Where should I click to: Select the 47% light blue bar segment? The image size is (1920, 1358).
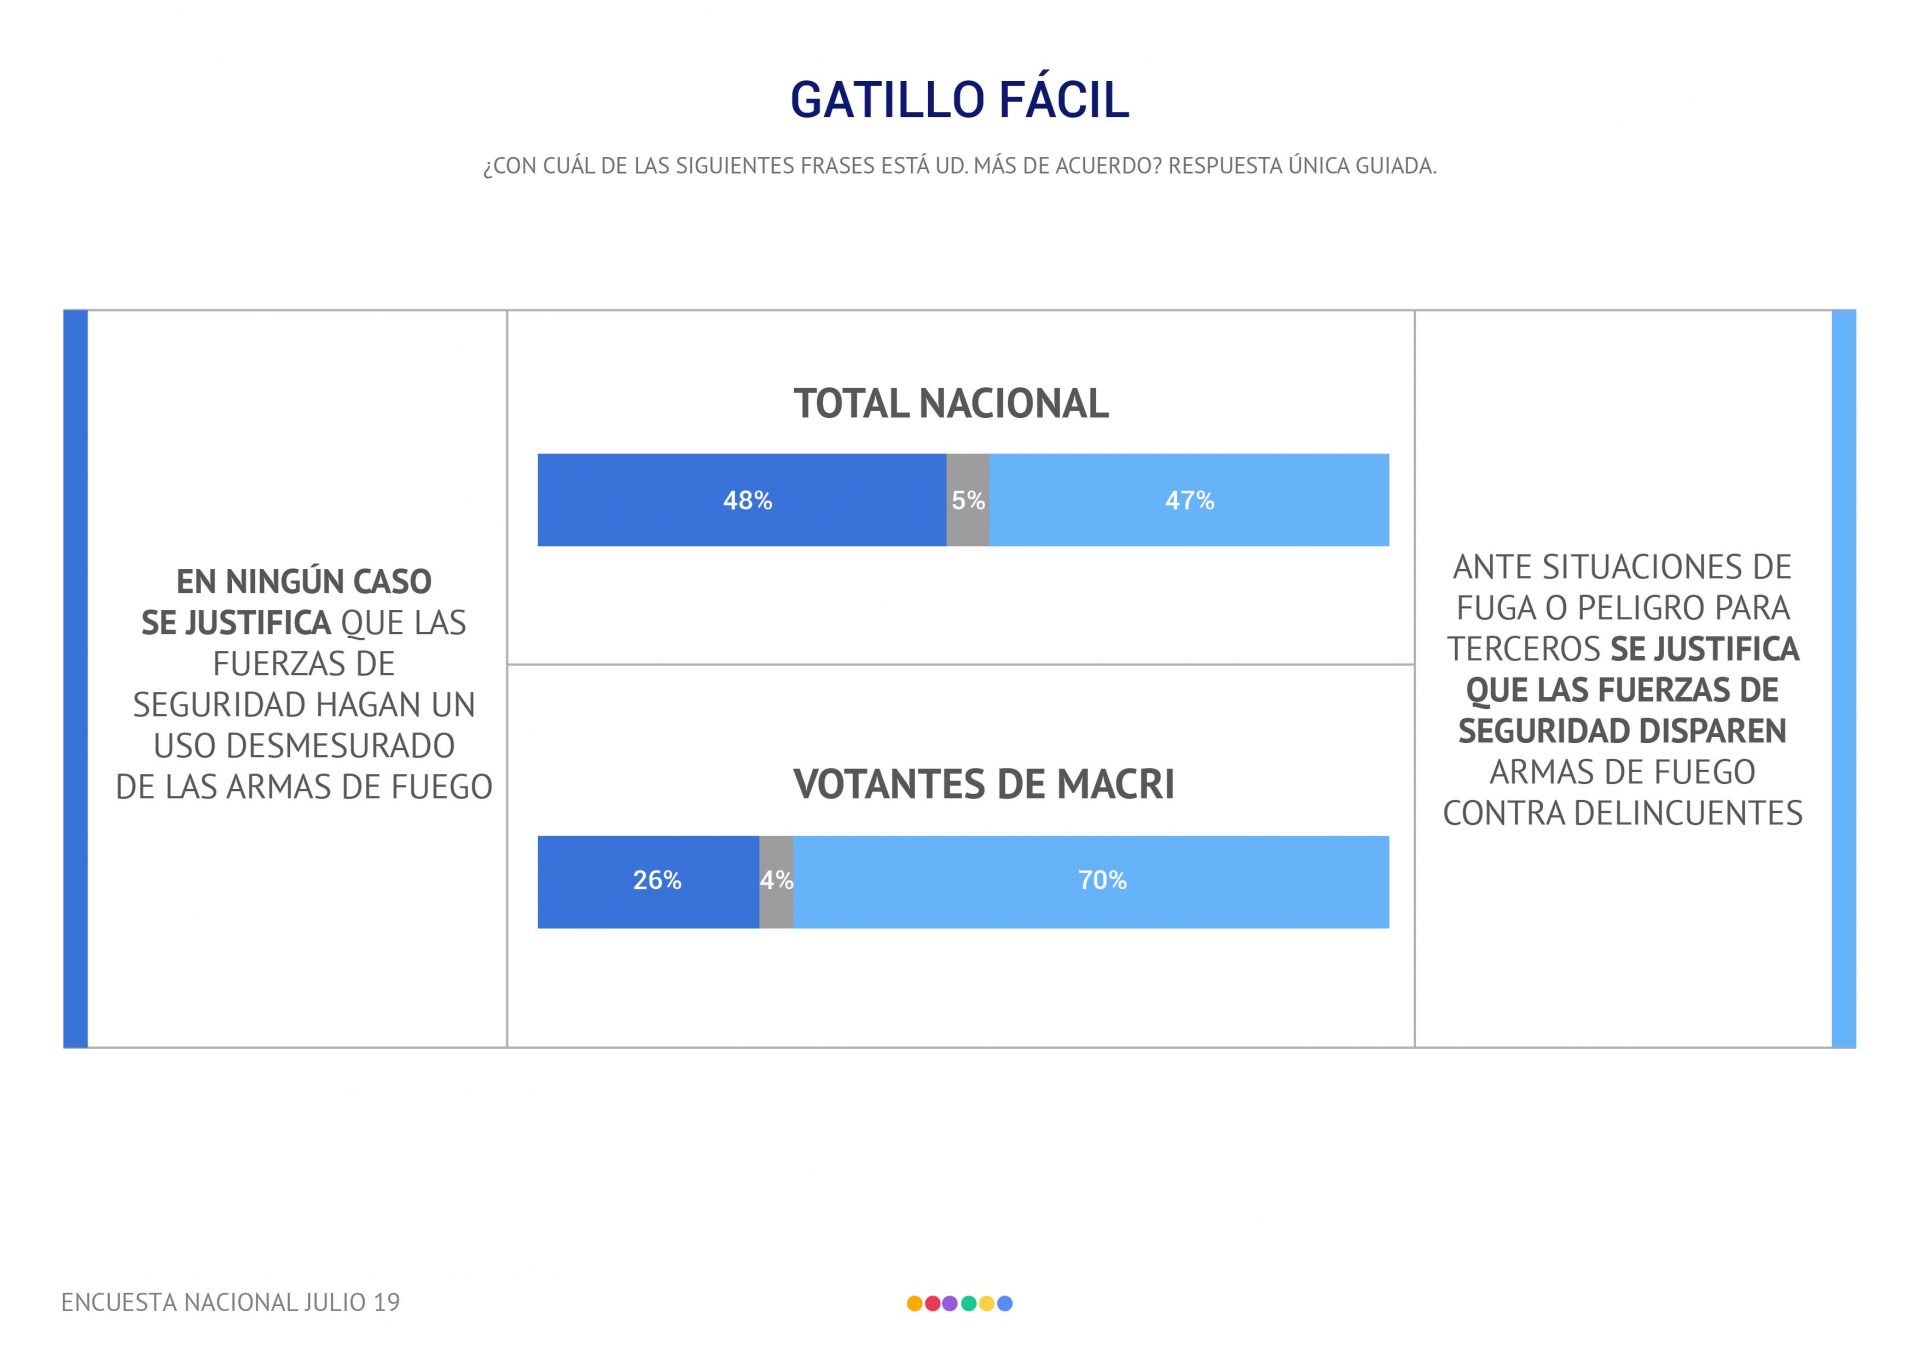(1189, 500)
